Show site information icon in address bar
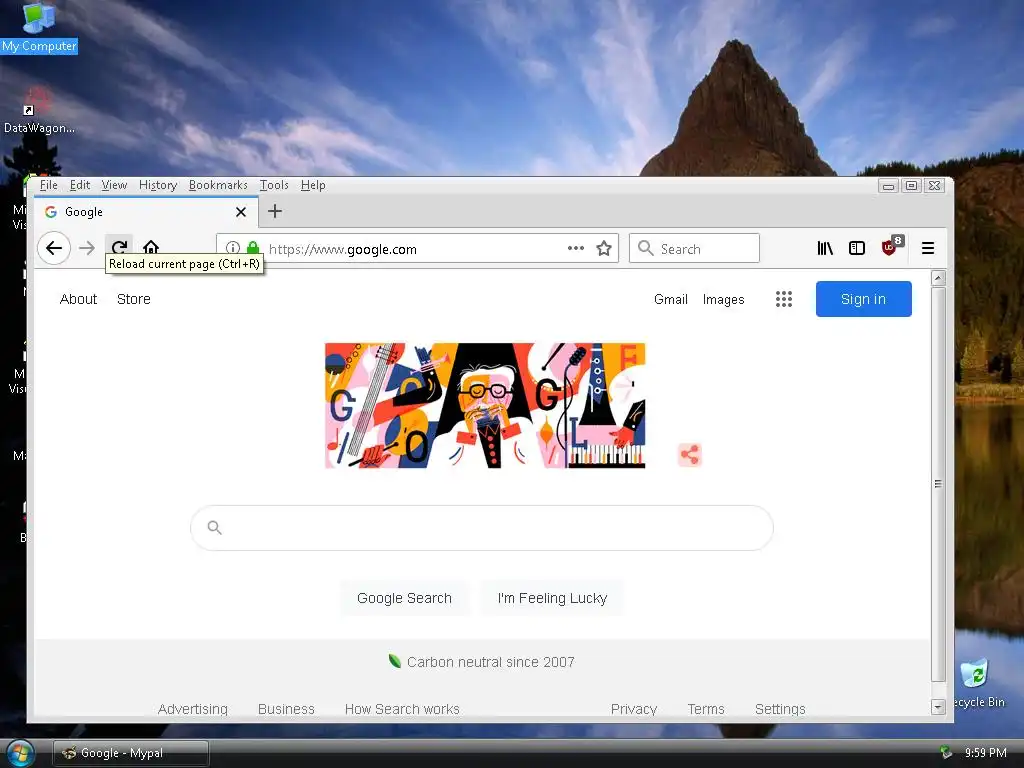The width and height of the screenshot is (1024, 768). point(232,248)
